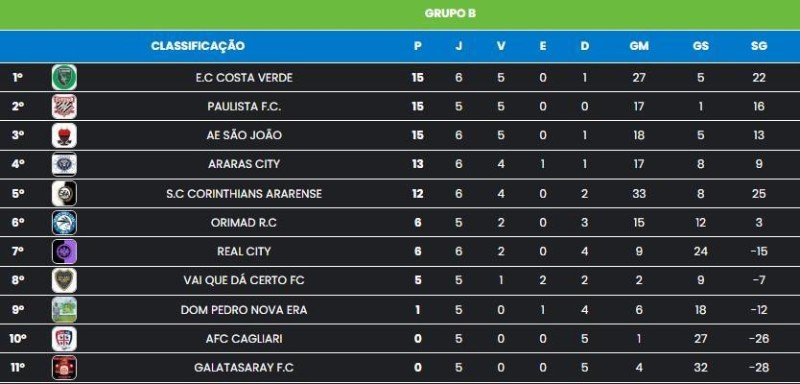Select the Galatasaray F.C team name
Screen dimensions: 800x384
pos(244,368)
